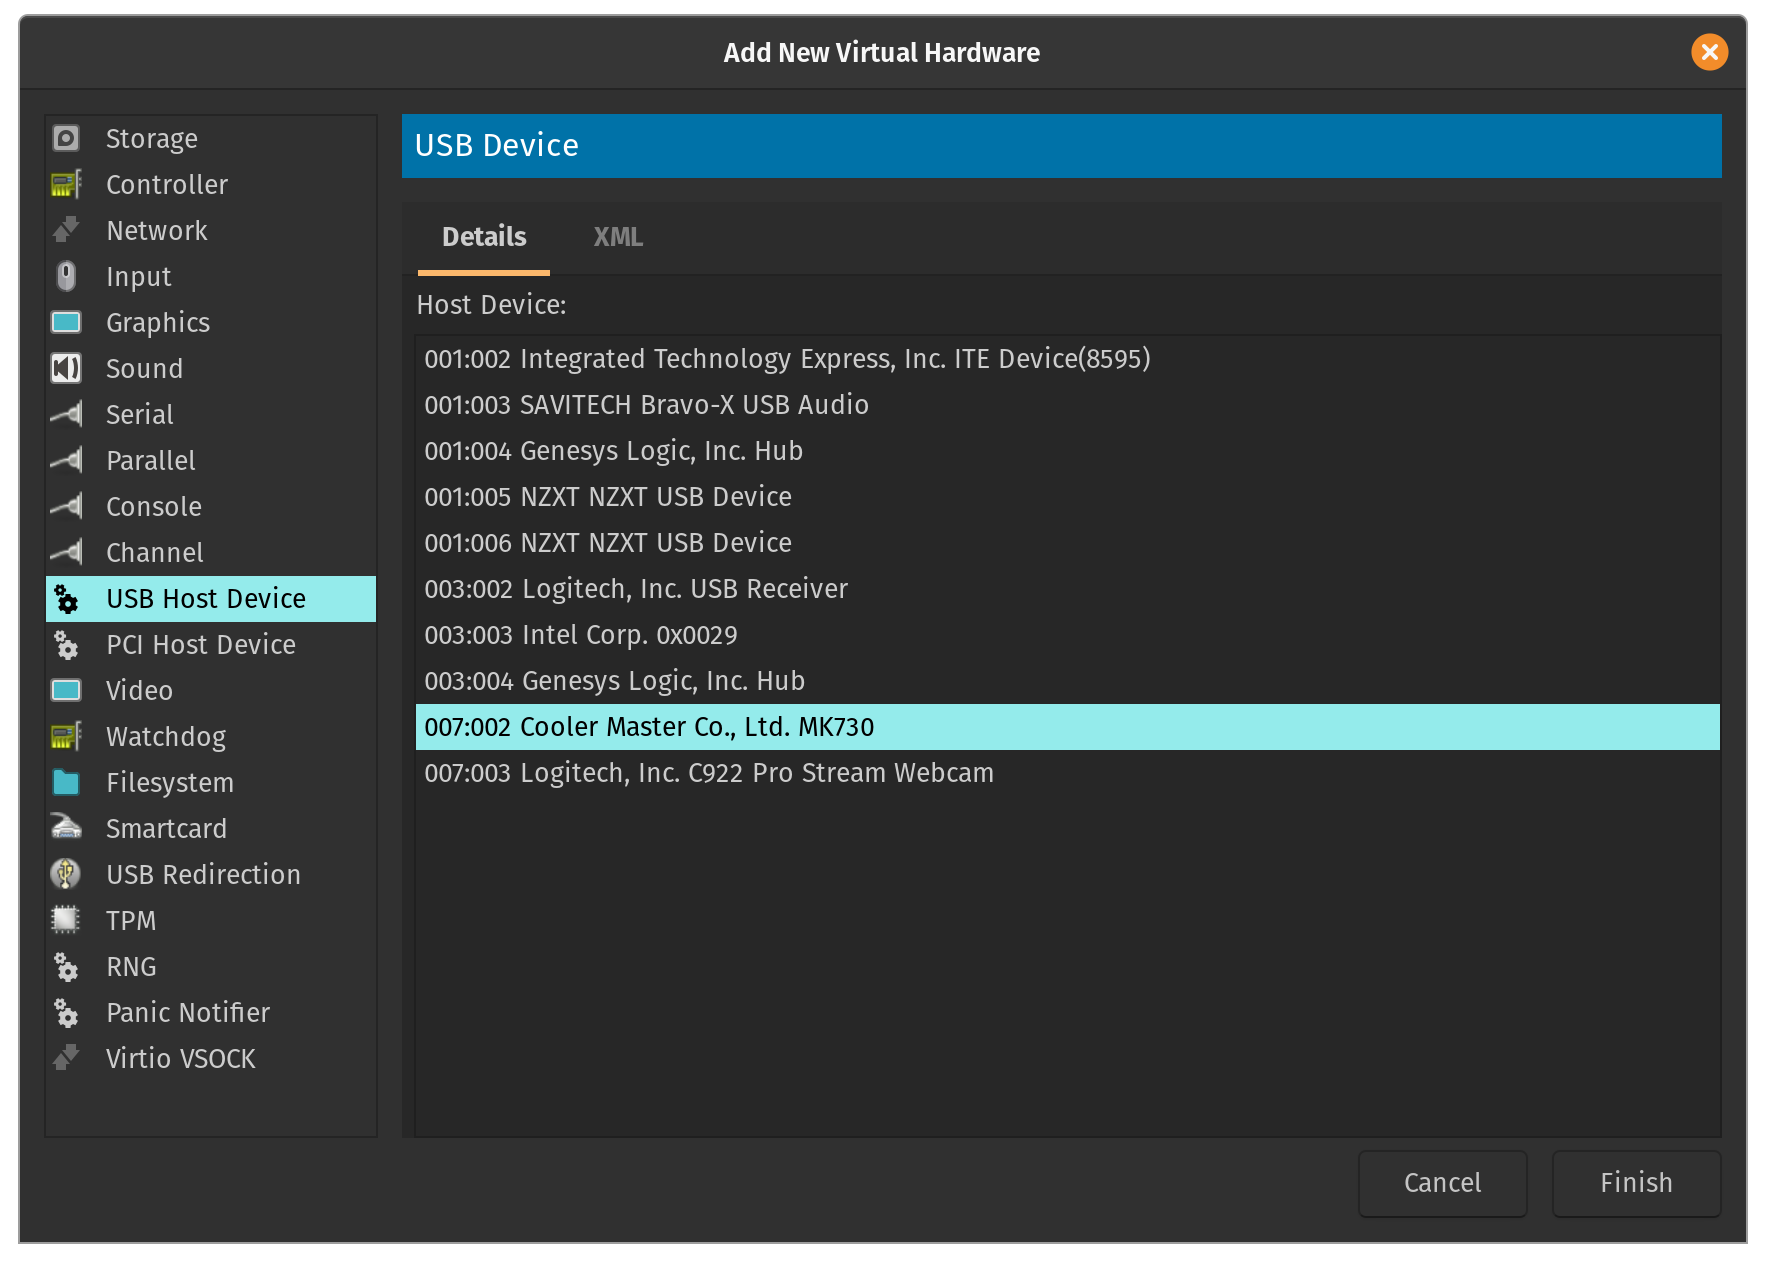Choose the TPM chip icon
1766x1262 pixels.
(x=66, y=920)
